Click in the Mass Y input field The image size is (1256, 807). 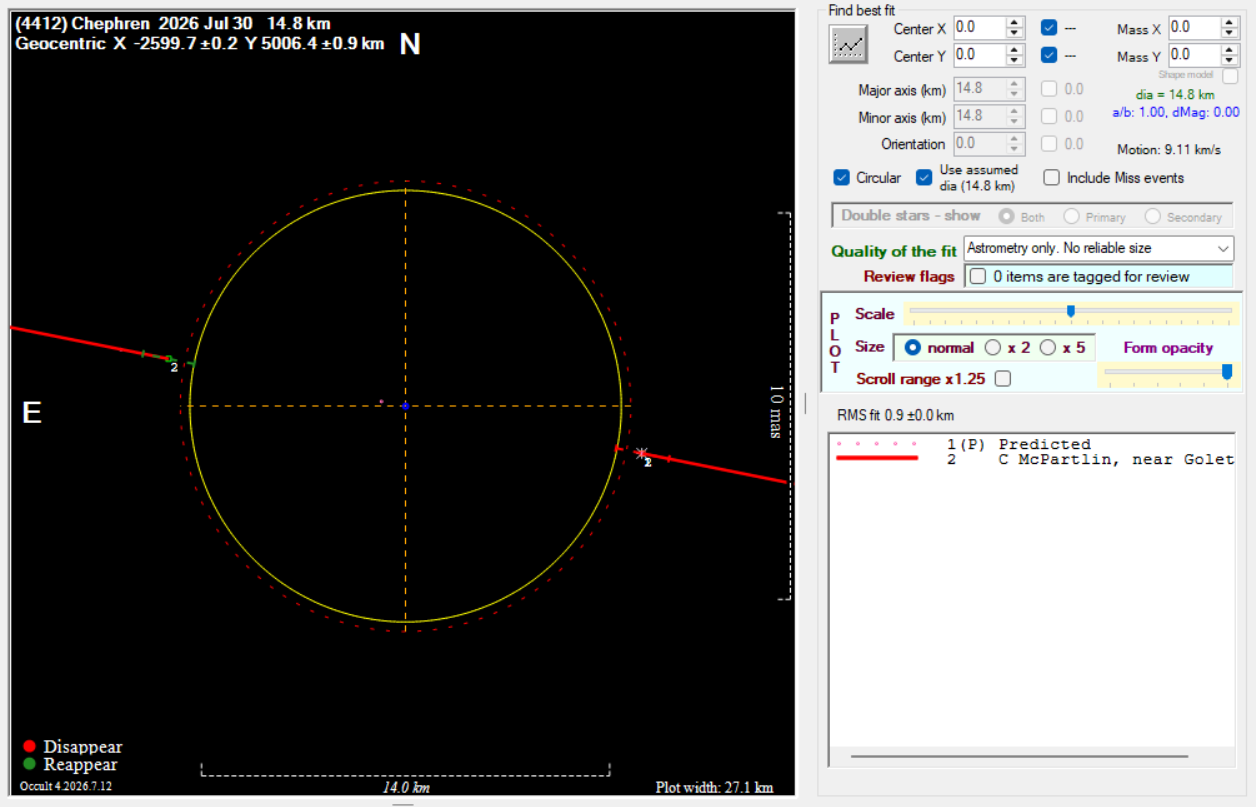pyautogui.click(x=1194, y=54)
